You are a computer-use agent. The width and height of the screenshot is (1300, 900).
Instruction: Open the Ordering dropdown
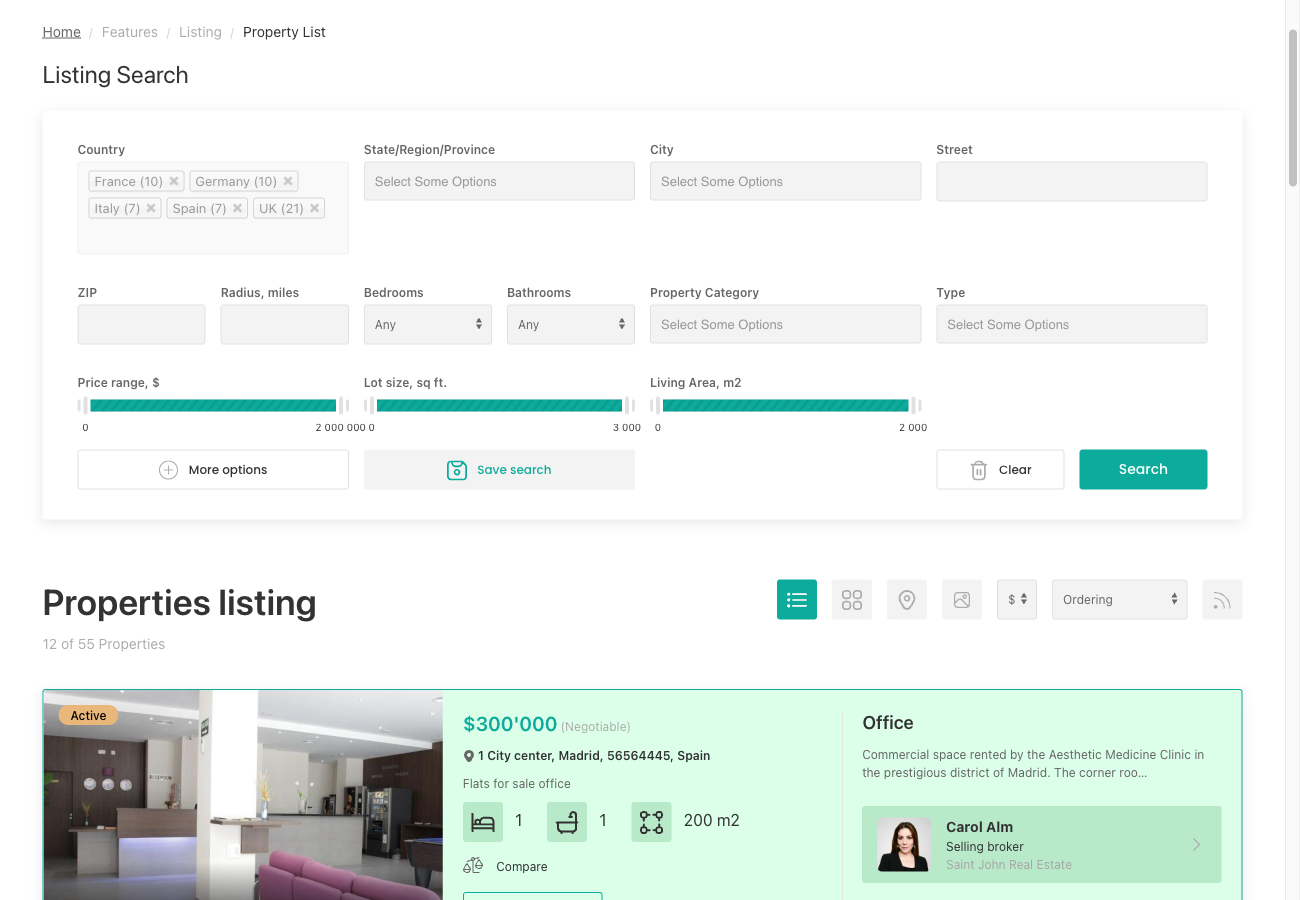click(x=1119, y=599)
